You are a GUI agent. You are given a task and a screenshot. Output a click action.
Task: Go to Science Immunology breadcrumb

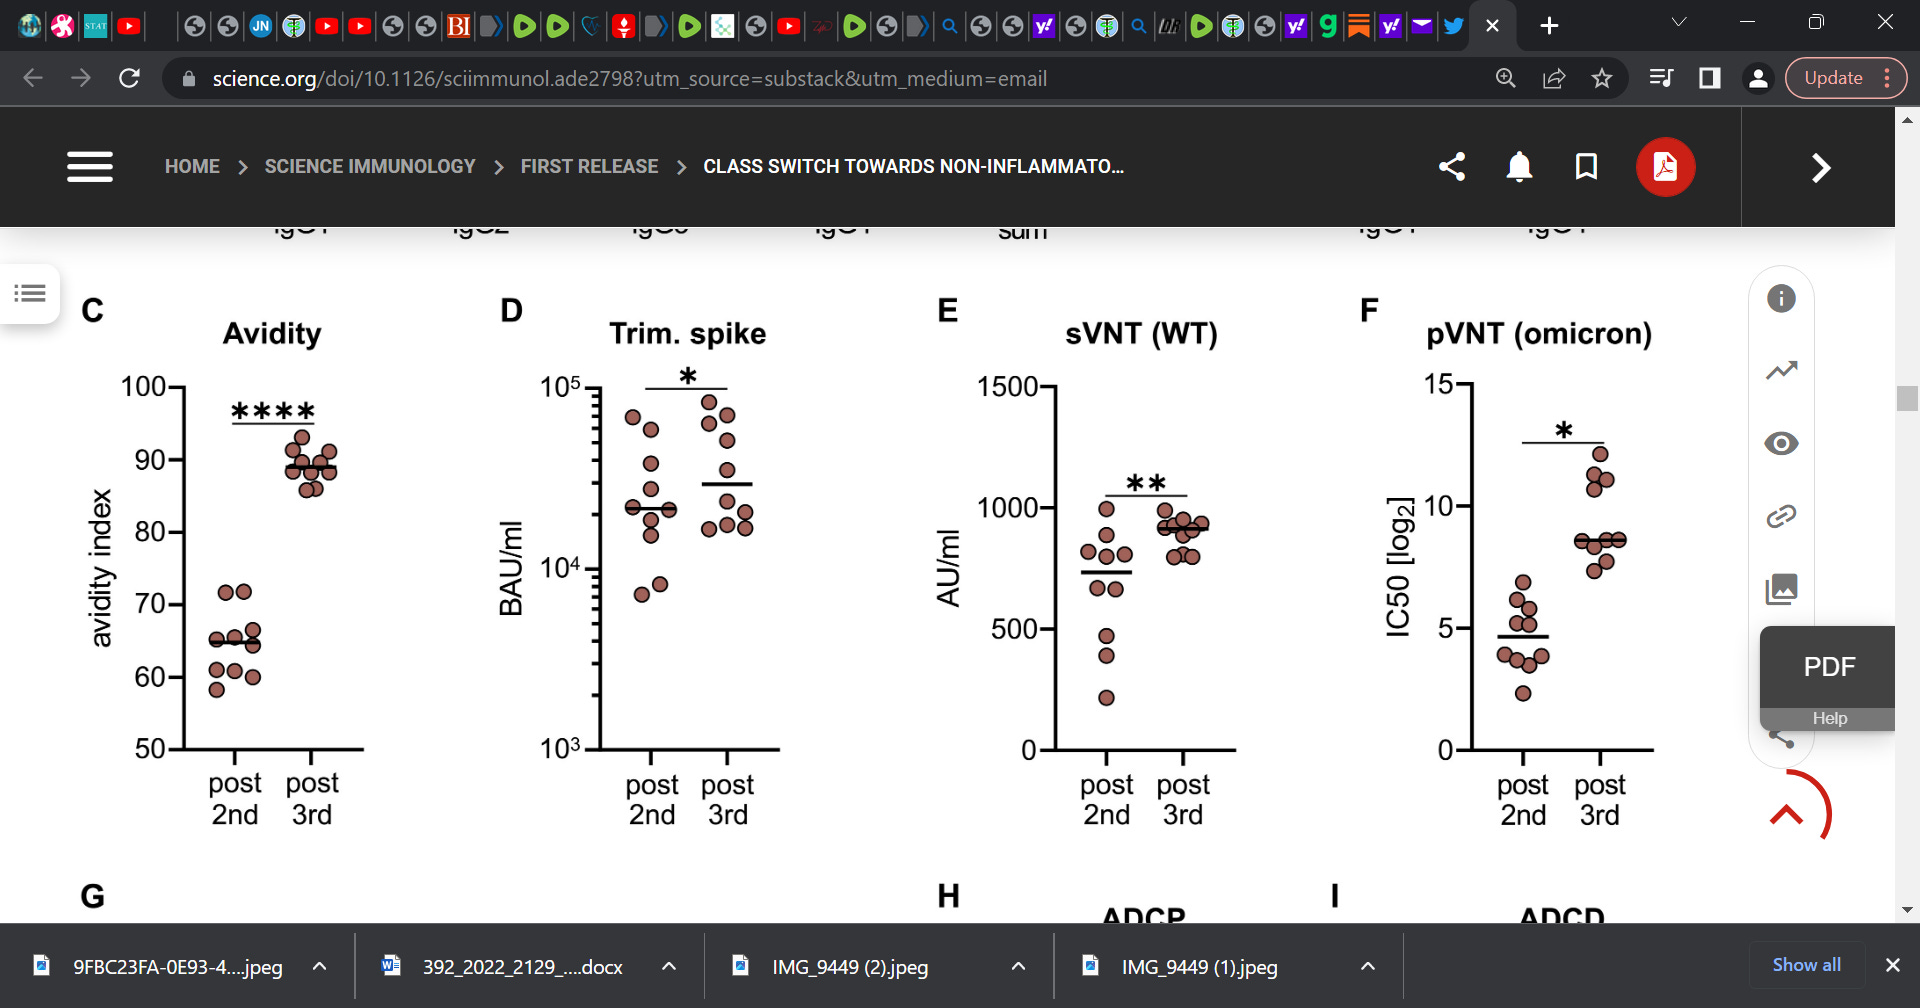point(370,167)
